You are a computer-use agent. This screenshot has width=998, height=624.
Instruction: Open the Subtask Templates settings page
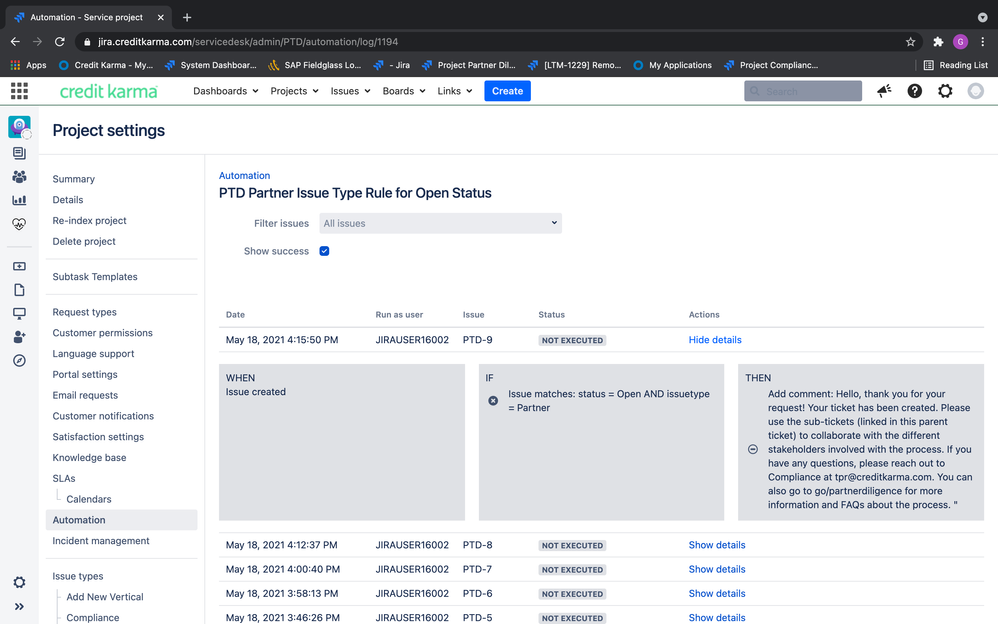coord(95,276)
